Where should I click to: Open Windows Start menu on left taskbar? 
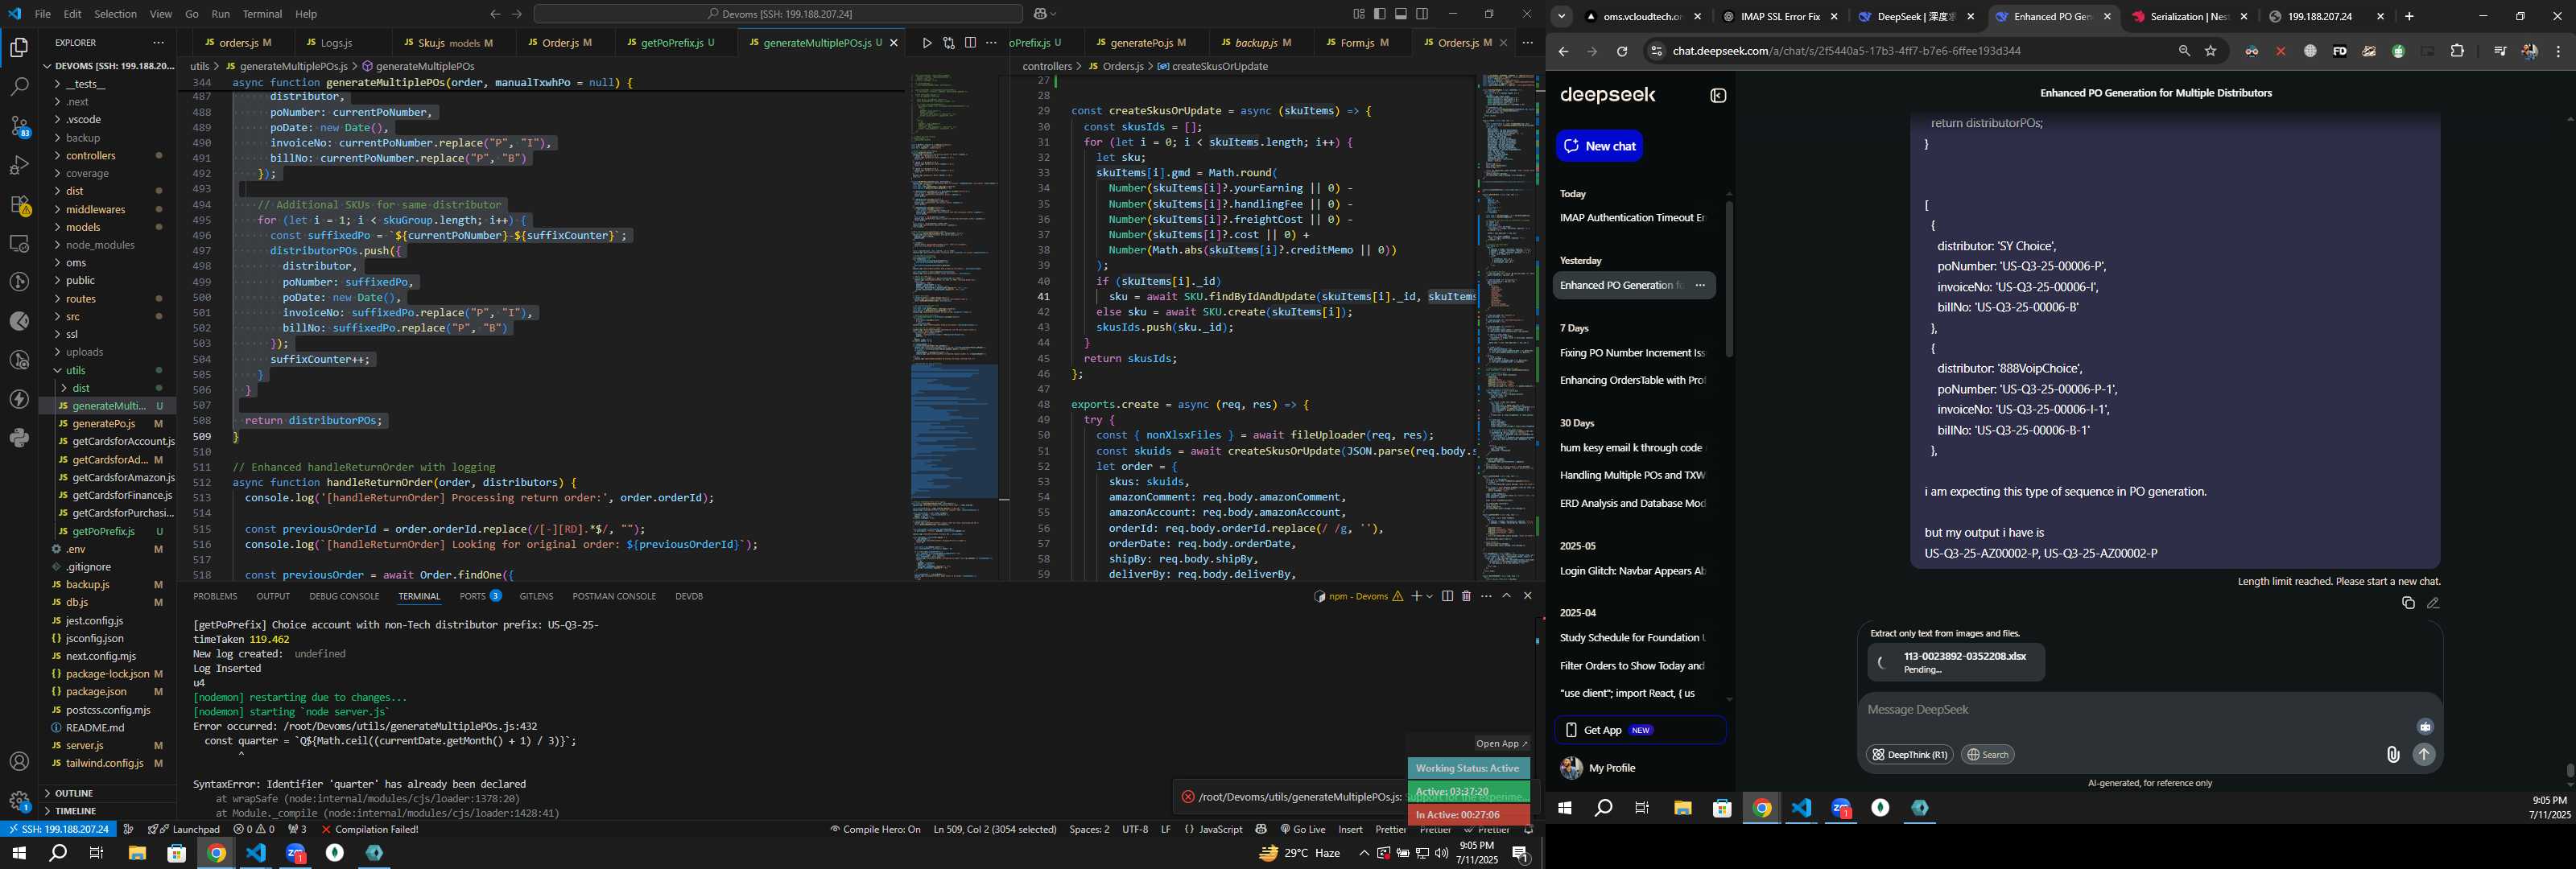[x=18, y=854]
